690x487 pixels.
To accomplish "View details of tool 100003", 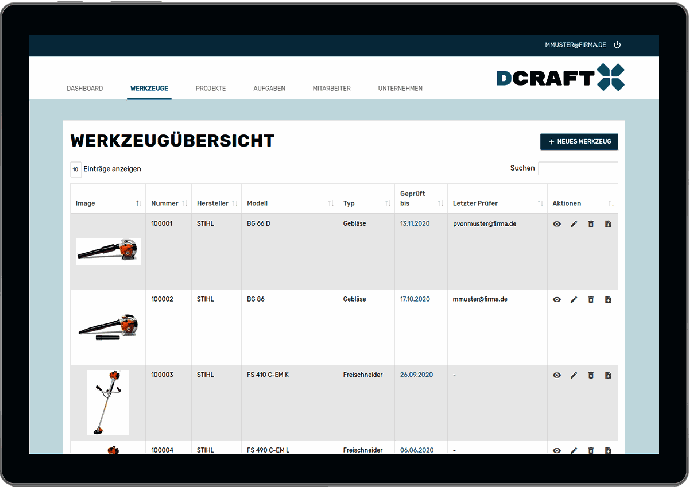I will coord(557,375).
